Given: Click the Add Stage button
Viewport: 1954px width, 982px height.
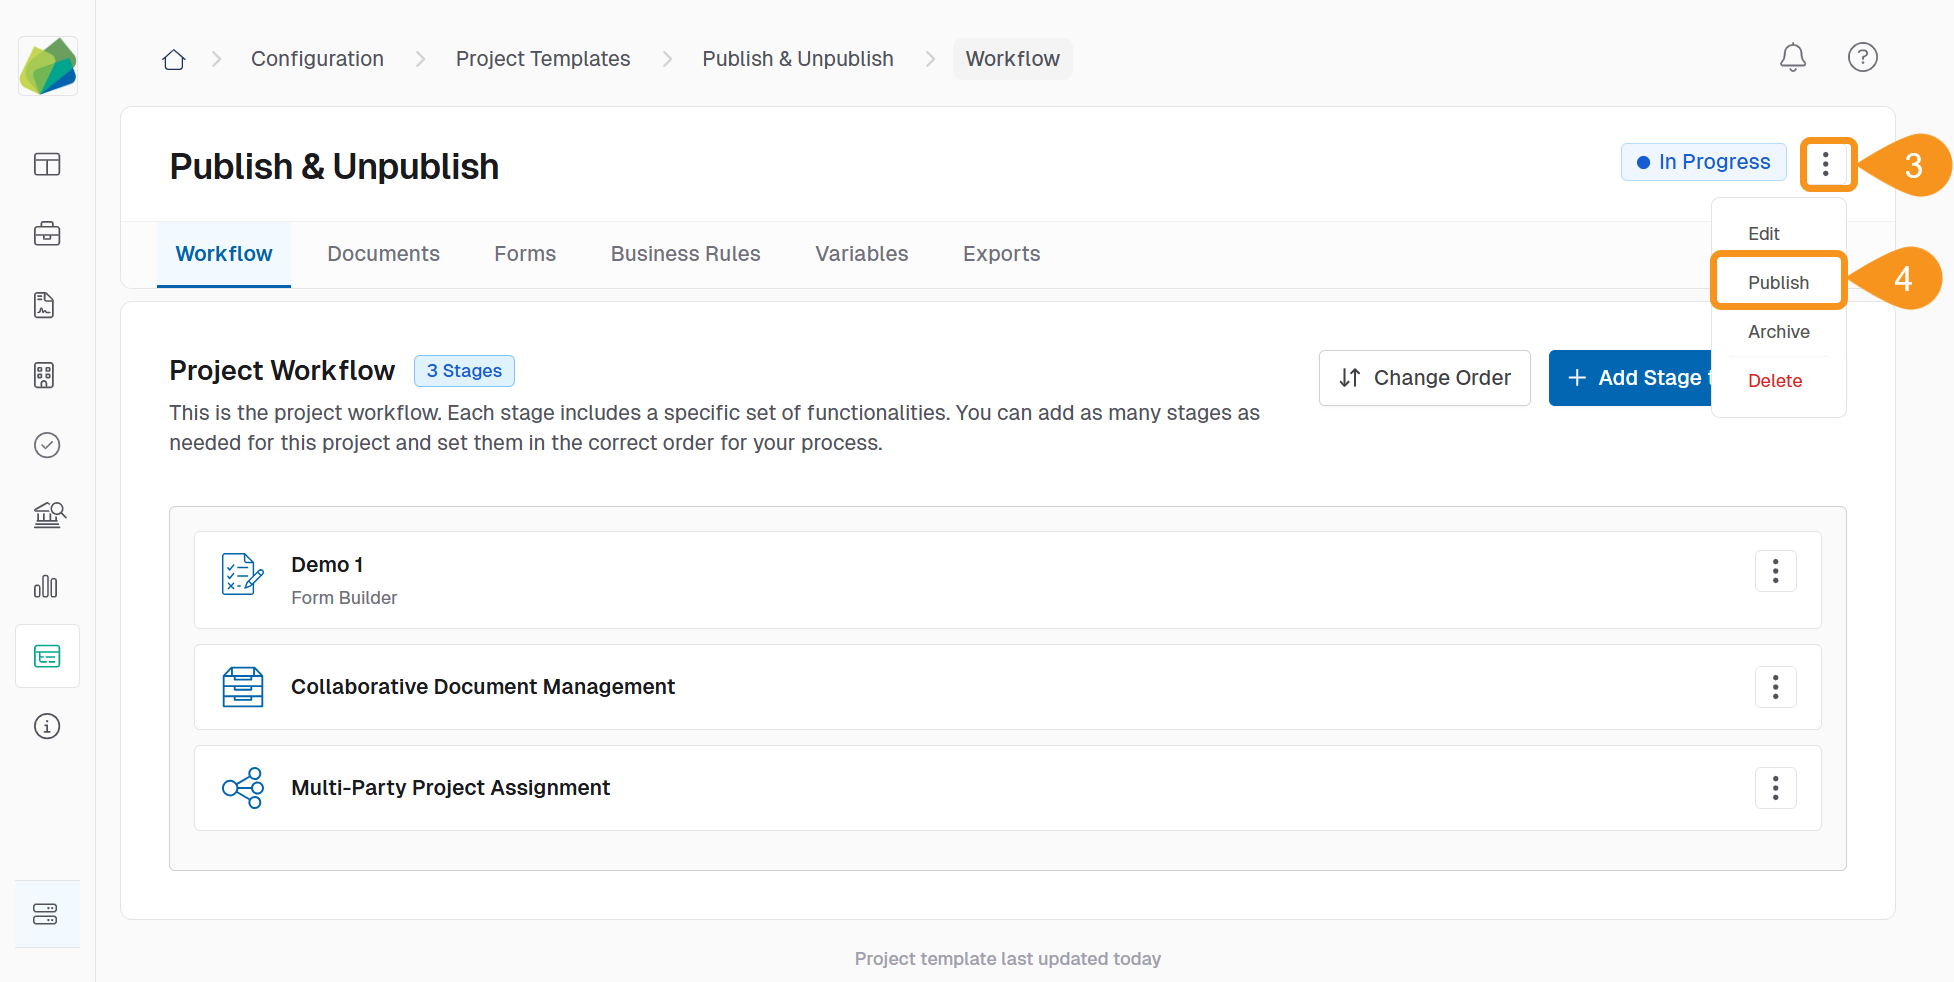Looking at the screenshot, I should (1632, 378).
